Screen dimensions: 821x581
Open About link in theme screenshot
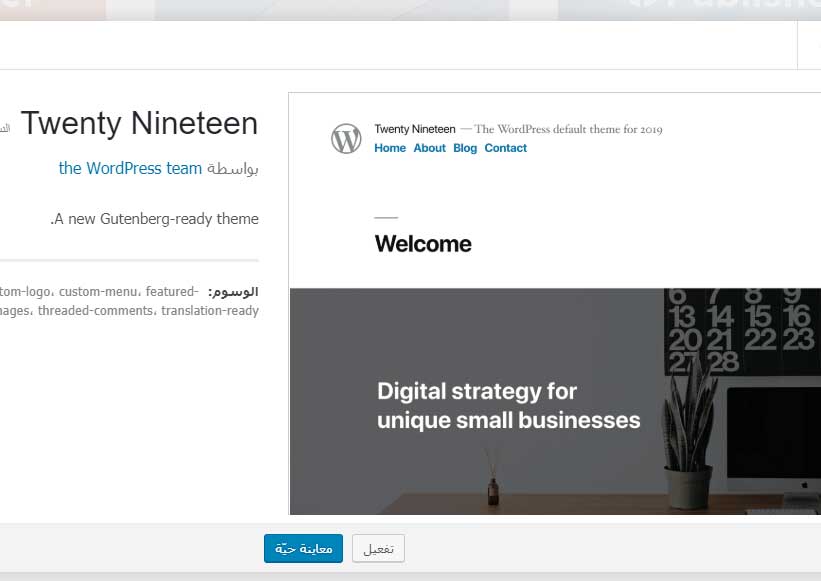(x=429, y=148)
